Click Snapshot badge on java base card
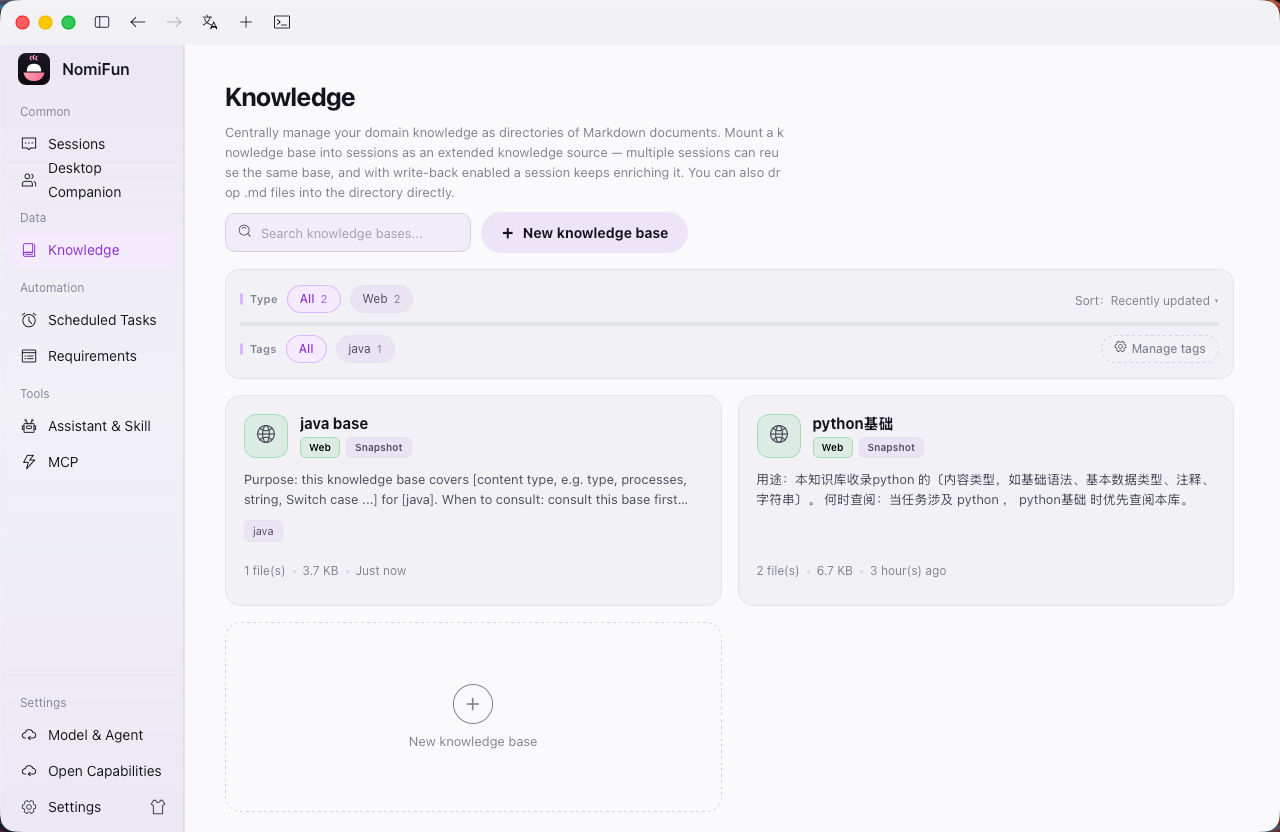The image size is (1280, 832). coord(379,448)
